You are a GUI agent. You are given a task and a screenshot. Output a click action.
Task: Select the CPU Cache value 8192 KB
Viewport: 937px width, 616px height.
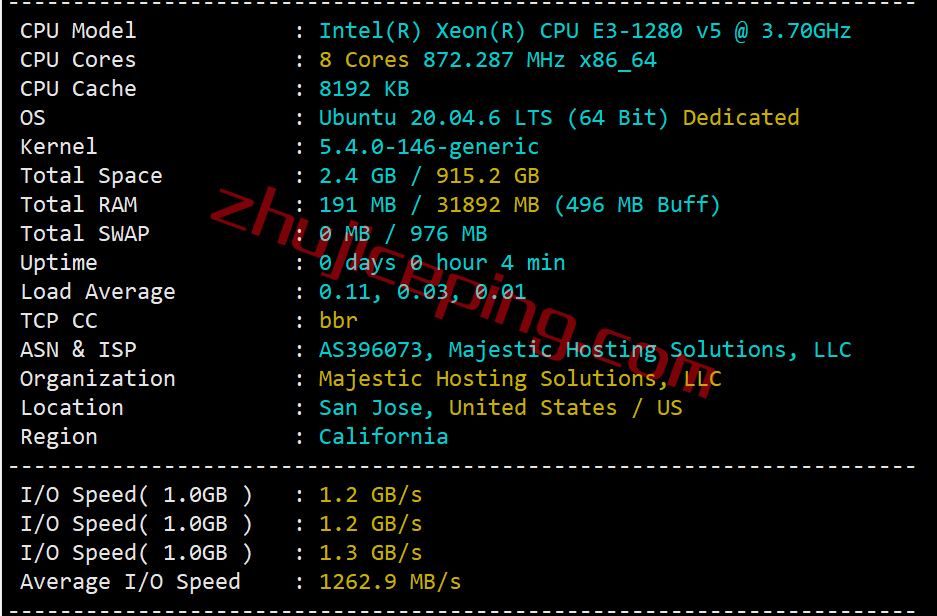(364, 89)
